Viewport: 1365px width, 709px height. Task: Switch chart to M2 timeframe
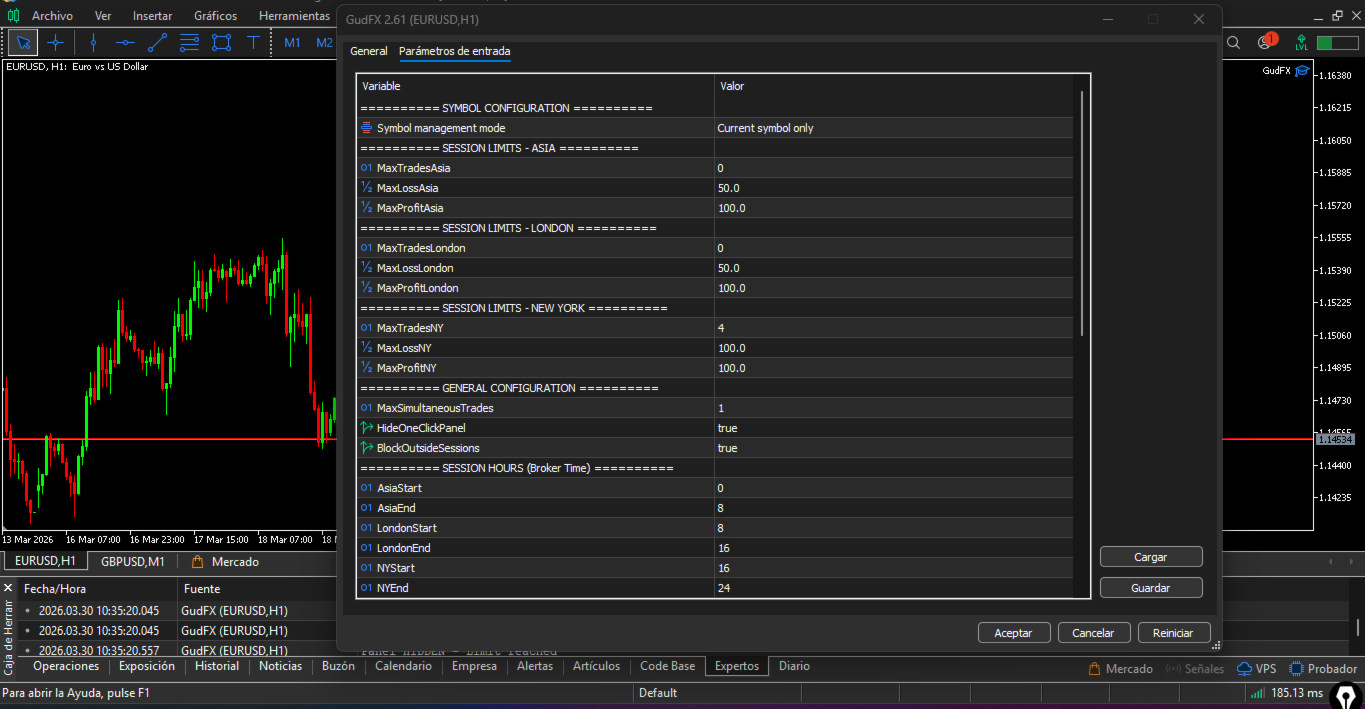tap(324, 42)
